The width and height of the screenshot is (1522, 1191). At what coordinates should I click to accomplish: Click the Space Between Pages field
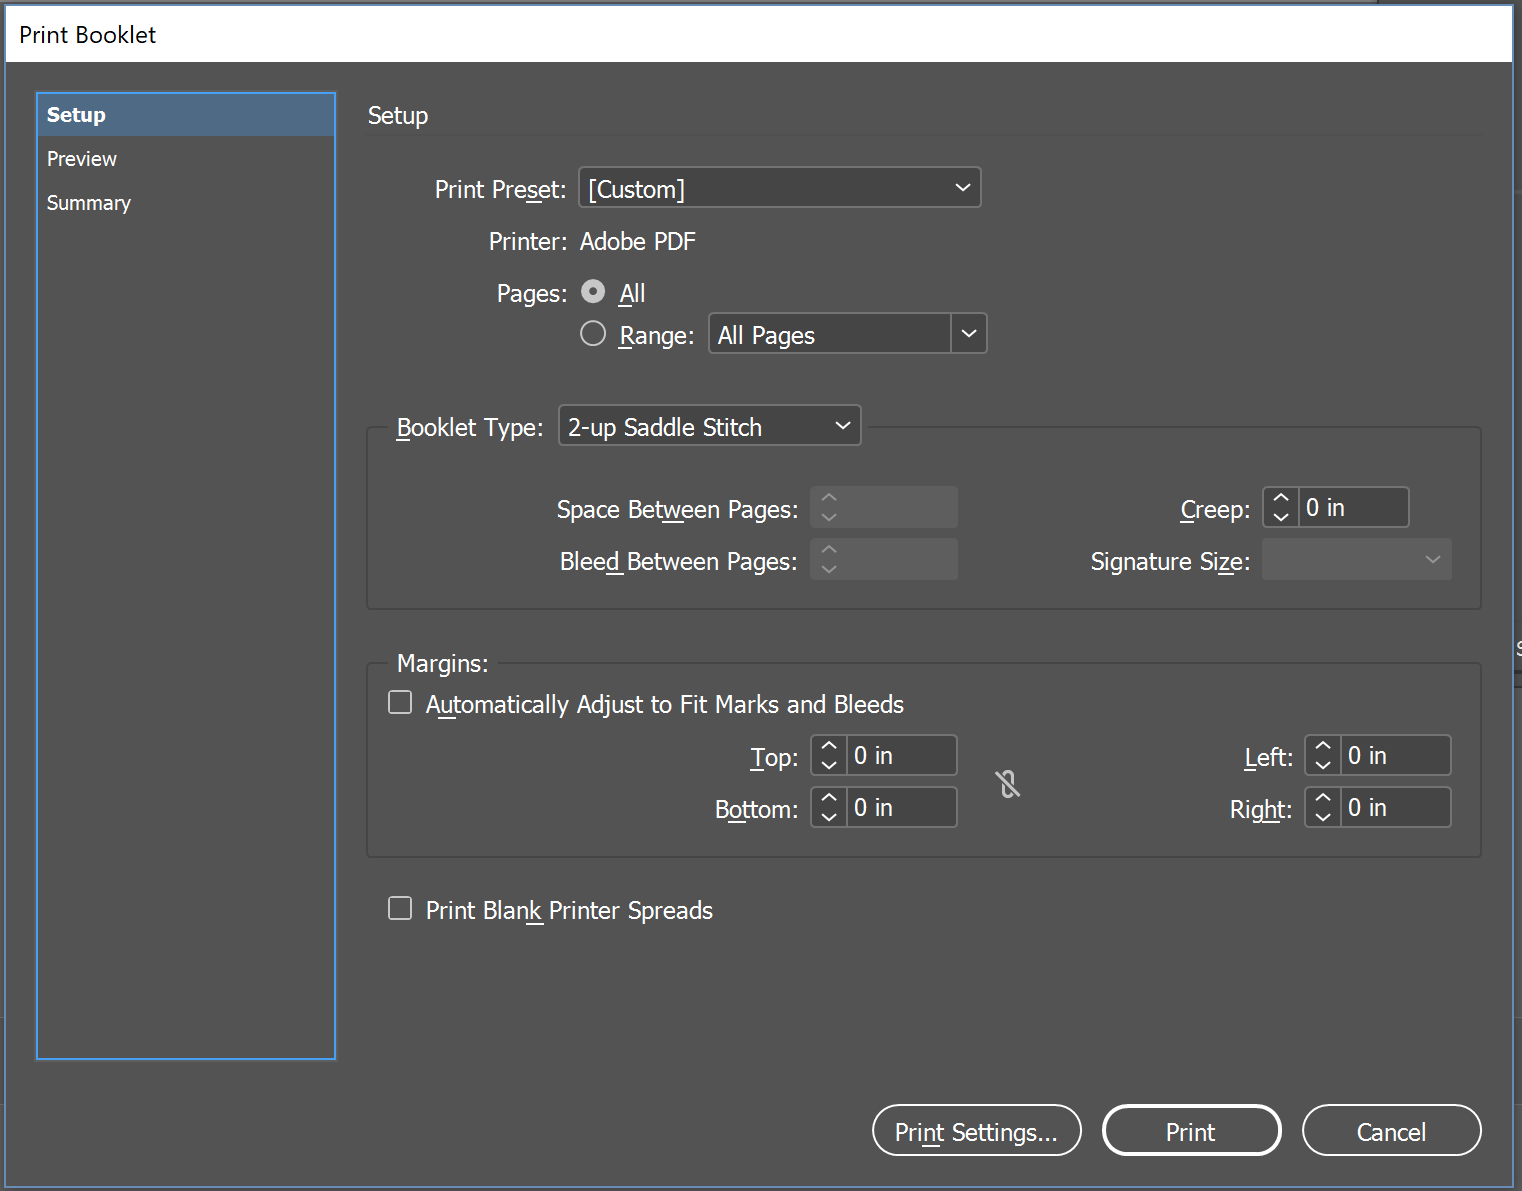pos(884,507)
